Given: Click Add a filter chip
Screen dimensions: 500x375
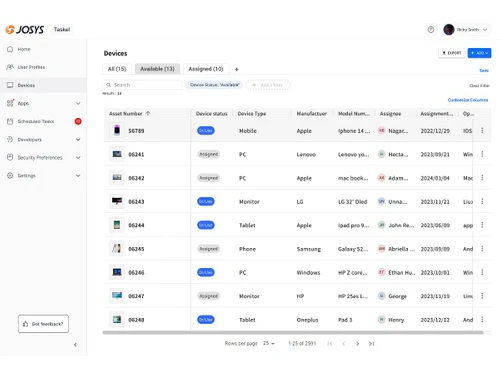Looking at the screenshot, I should [x=268, y=85].
